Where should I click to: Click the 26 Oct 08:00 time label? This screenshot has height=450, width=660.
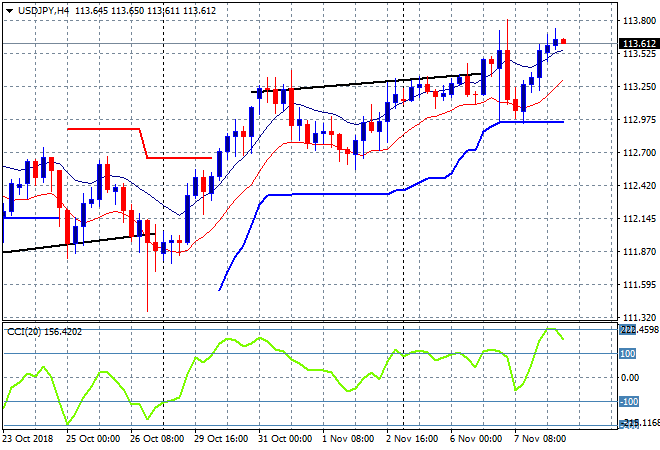pos(157,439)
